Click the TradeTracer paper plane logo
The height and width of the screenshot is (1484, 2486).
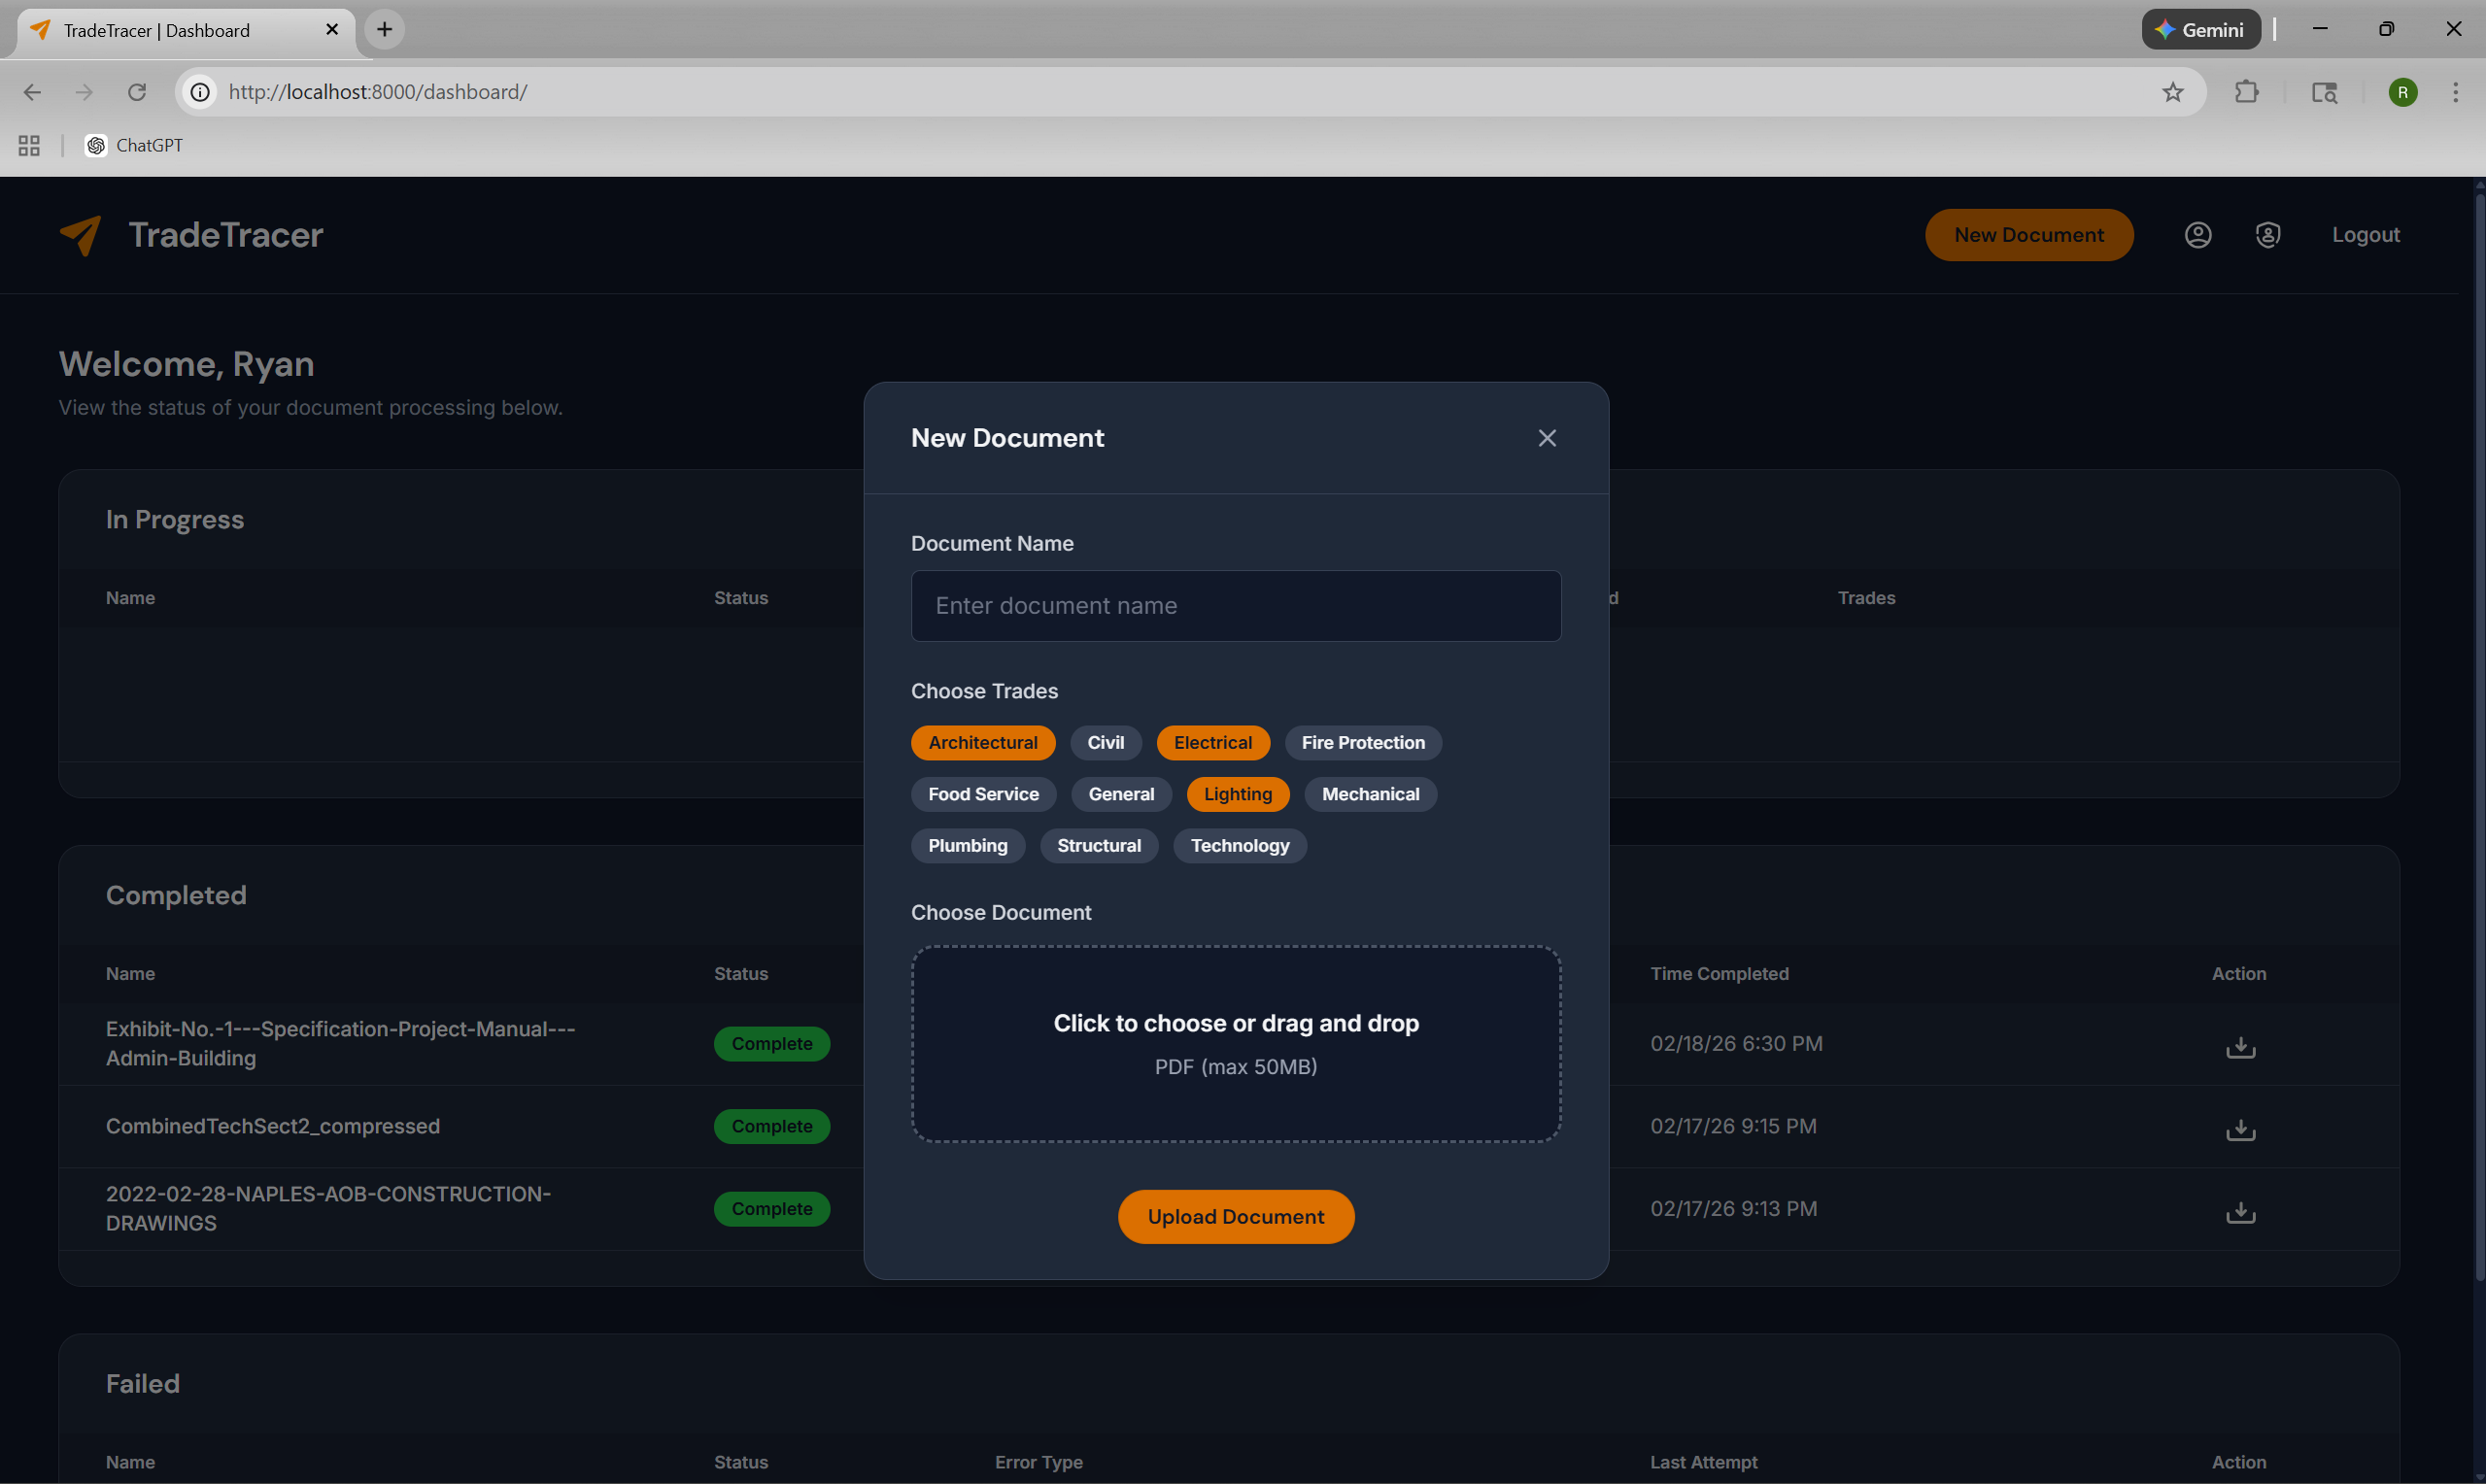coord(81,235)
